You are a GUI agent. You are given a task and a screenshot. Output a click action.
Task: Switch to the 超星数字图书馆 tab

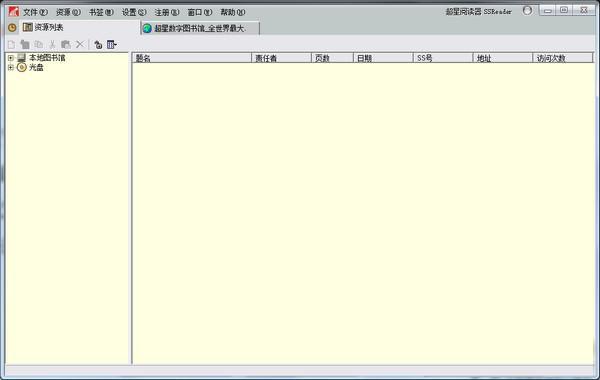point(201,28)
